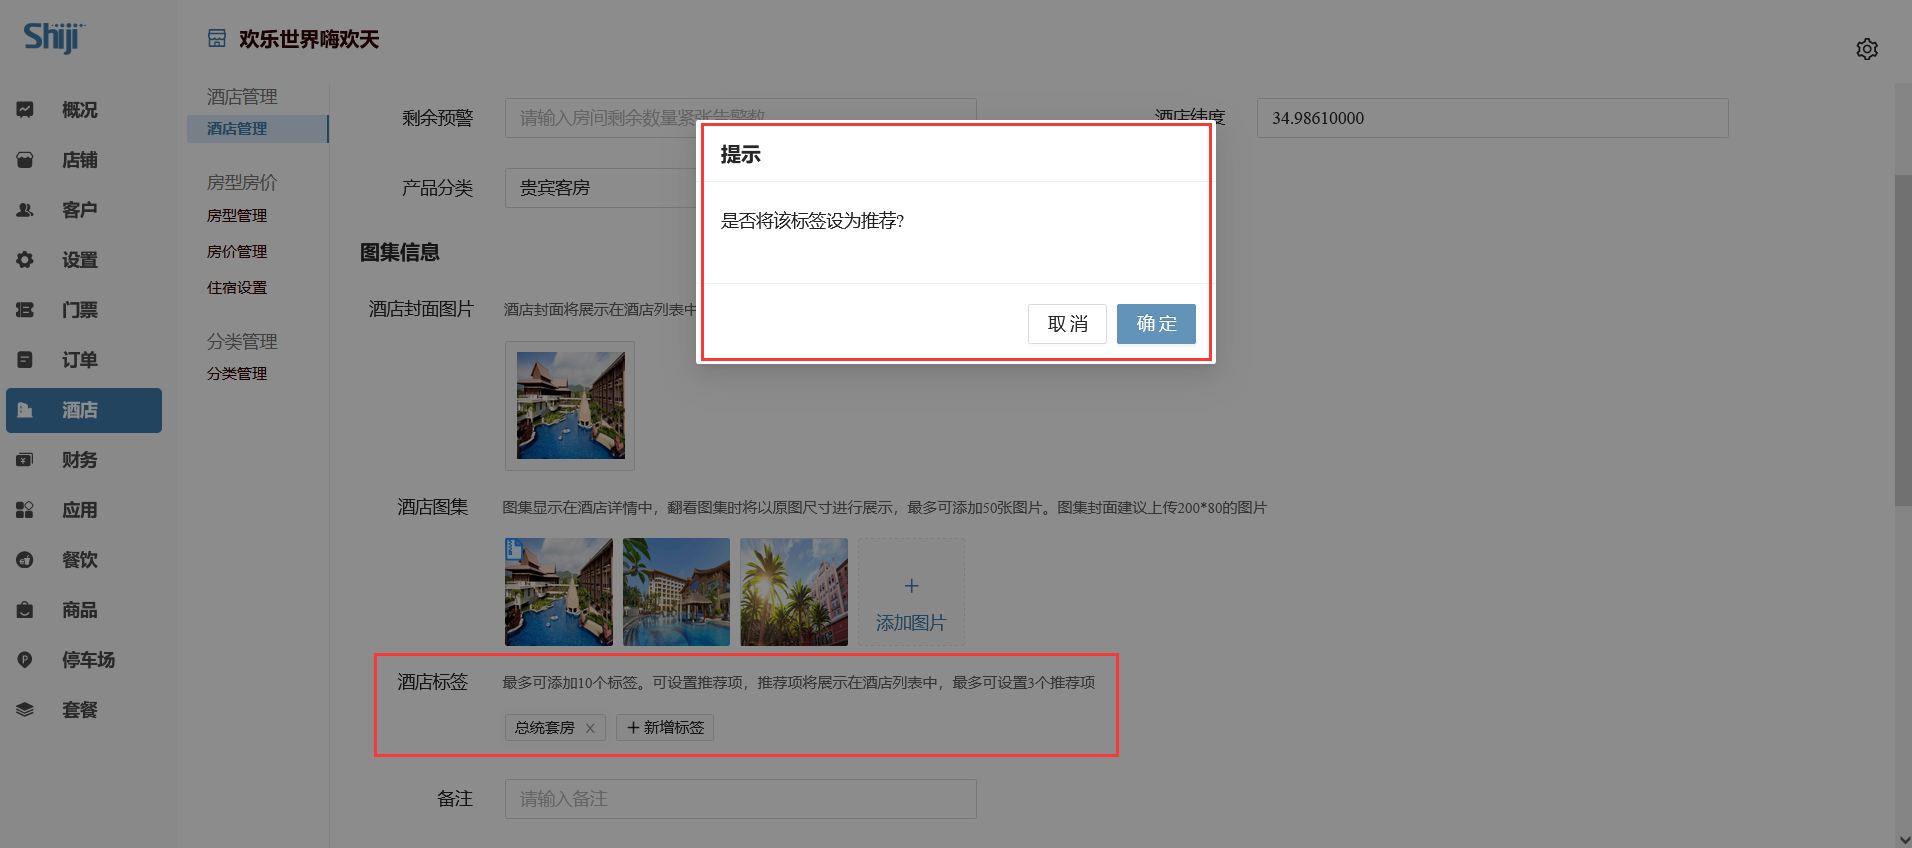Click the 备注 remarks input field
Image resolution: width=1912 pixels, height=848 pixels.
[740, 799]
